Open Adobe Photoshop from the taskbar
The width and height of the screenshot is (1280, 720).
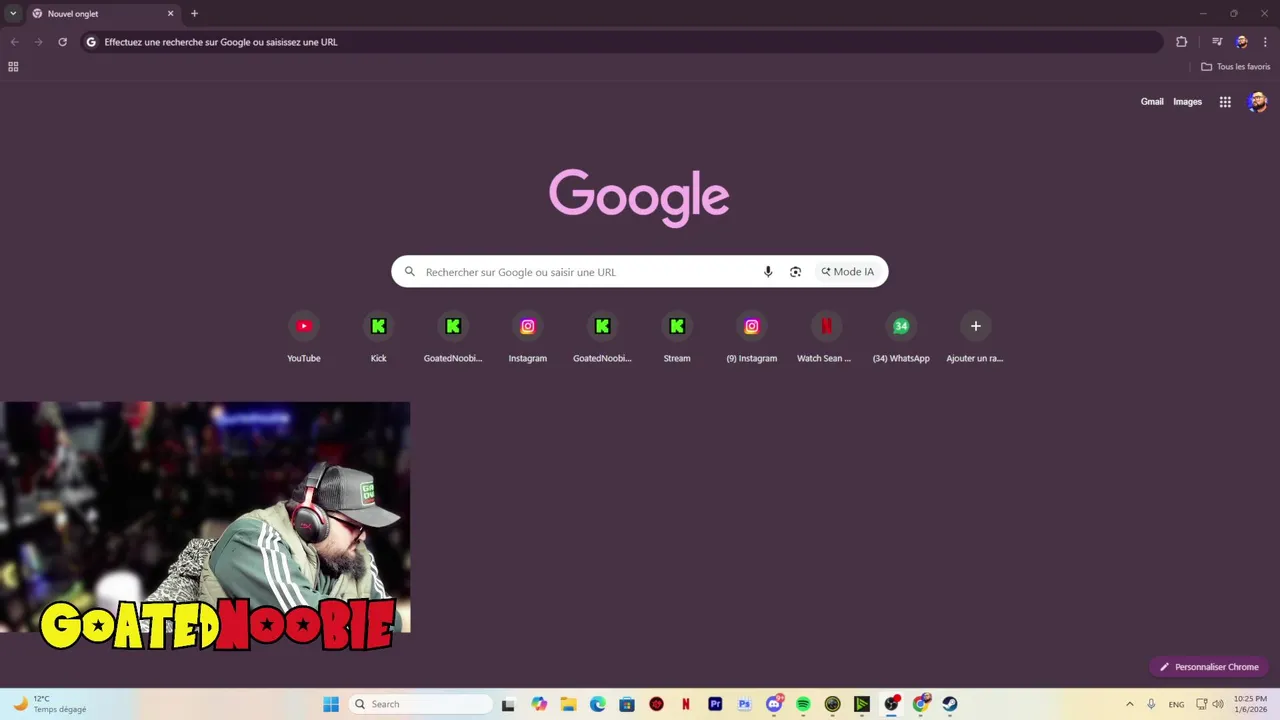744,704
